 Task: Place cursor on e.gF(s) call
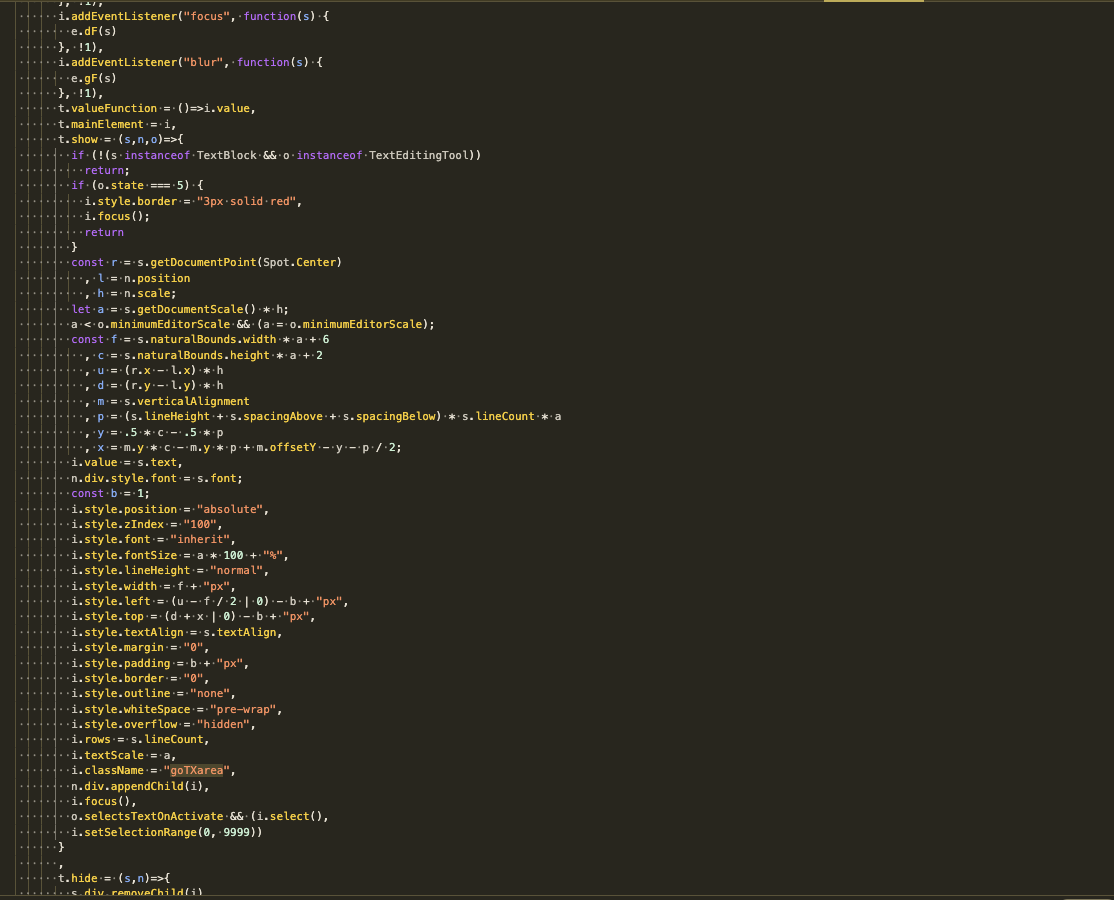(x=94, y=78)
